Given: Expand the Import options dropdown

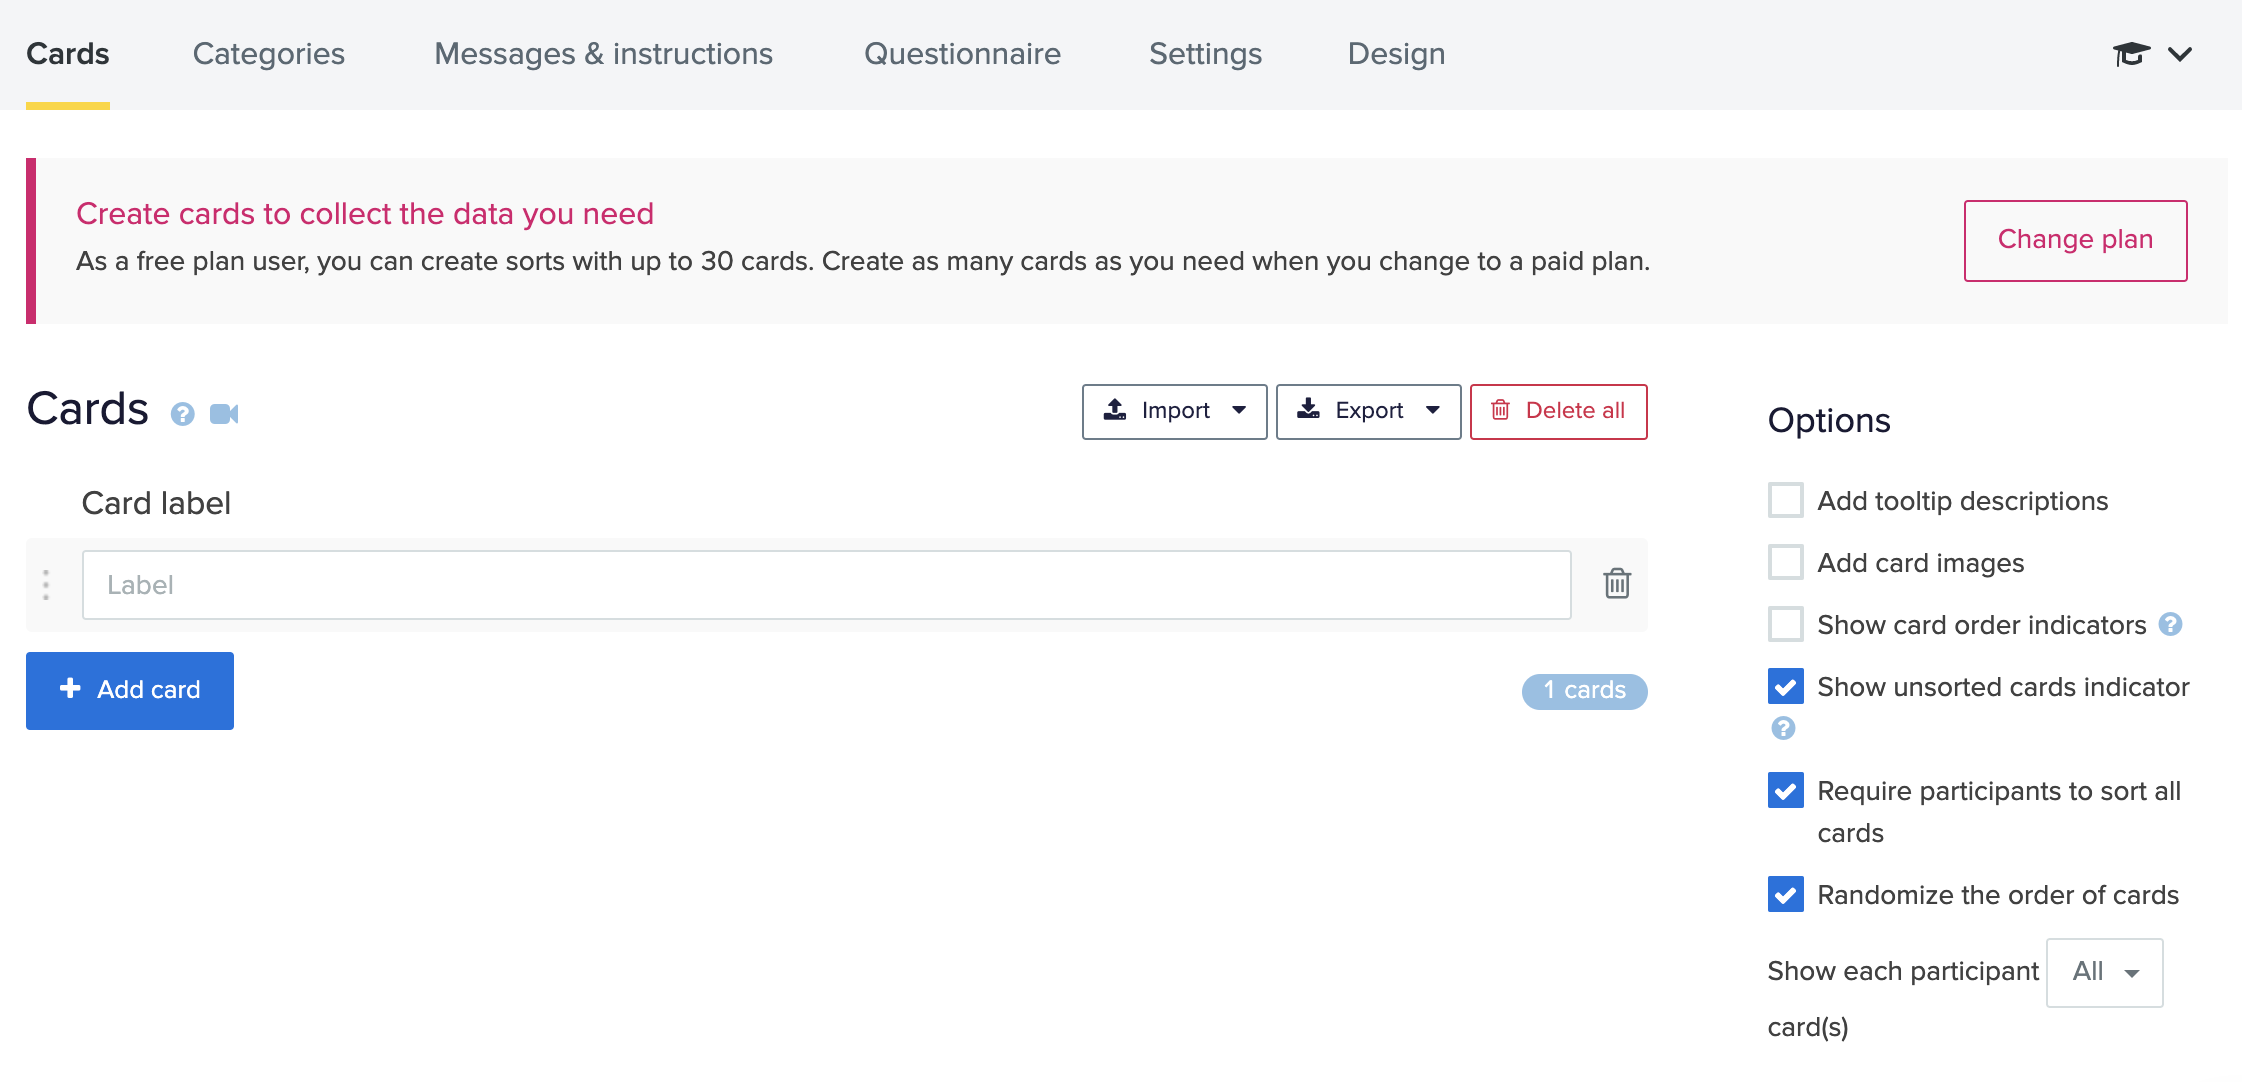Looking at the screenshot, I should (x=1240, y=411).
